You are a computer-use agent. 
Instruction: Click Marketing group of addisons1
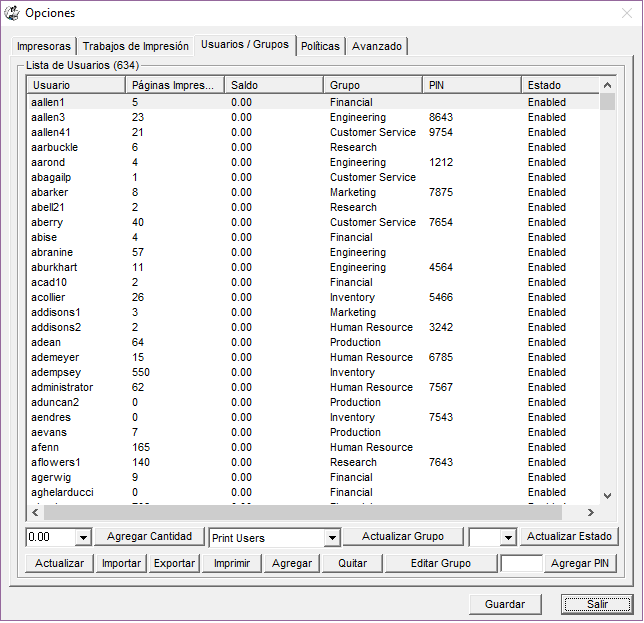pos(353,312)
